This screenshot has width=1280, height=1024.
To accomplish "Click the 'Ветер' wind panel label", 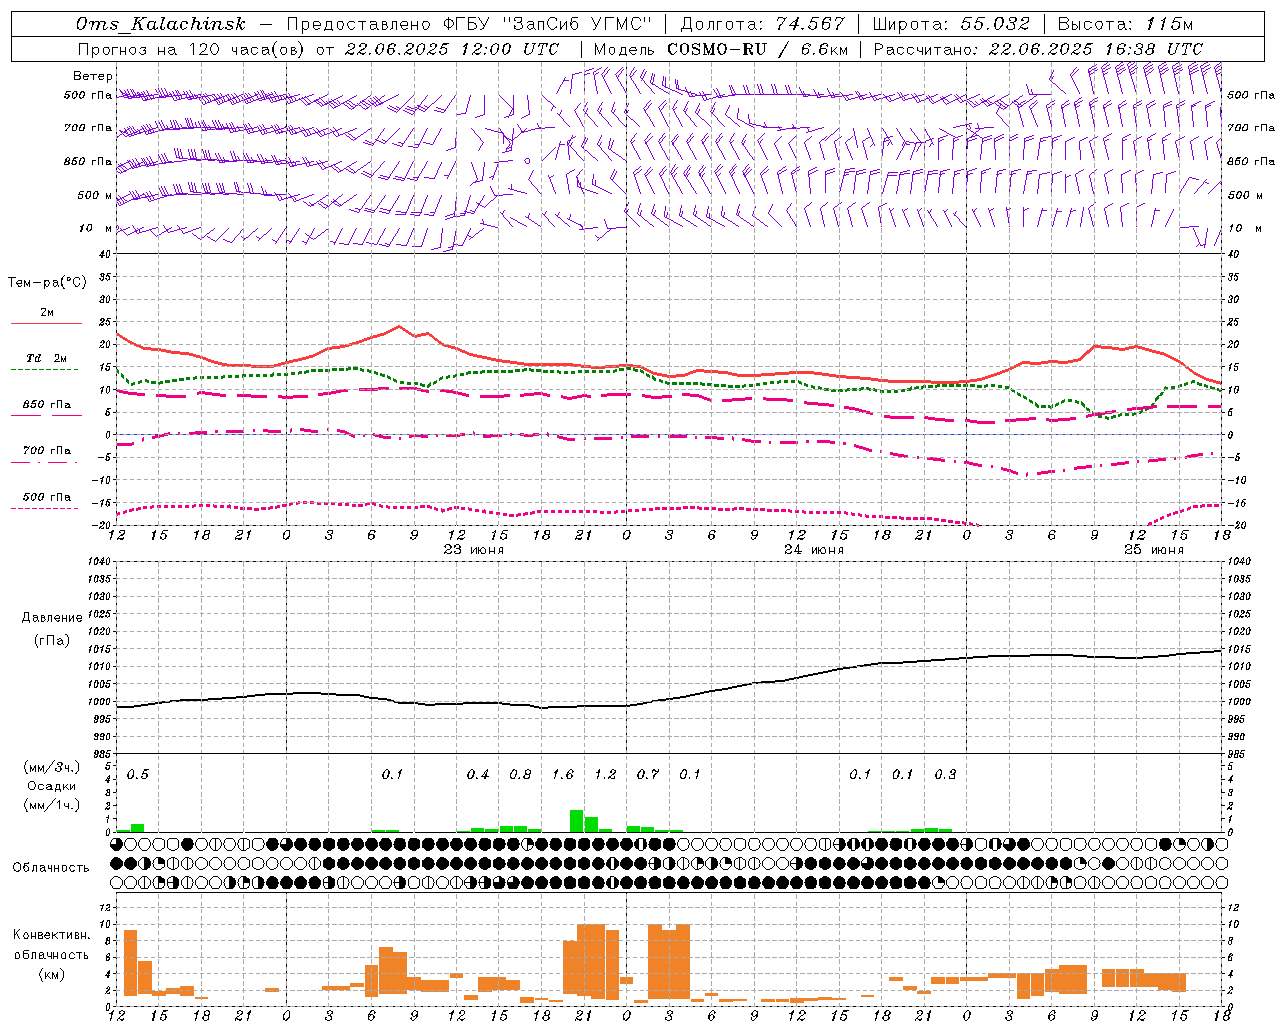I will pos(93,76).
